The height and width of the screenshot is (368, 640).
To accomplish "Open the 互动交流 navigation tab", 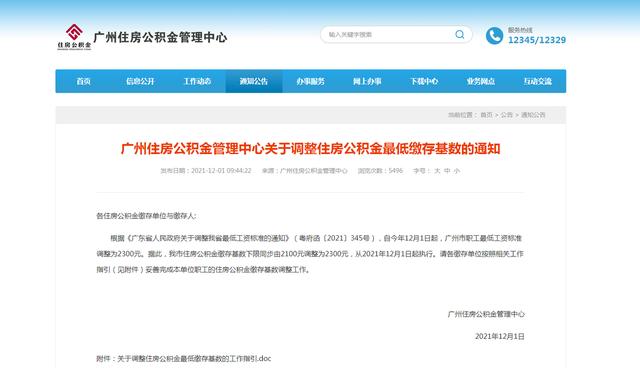I will [538, 81].
